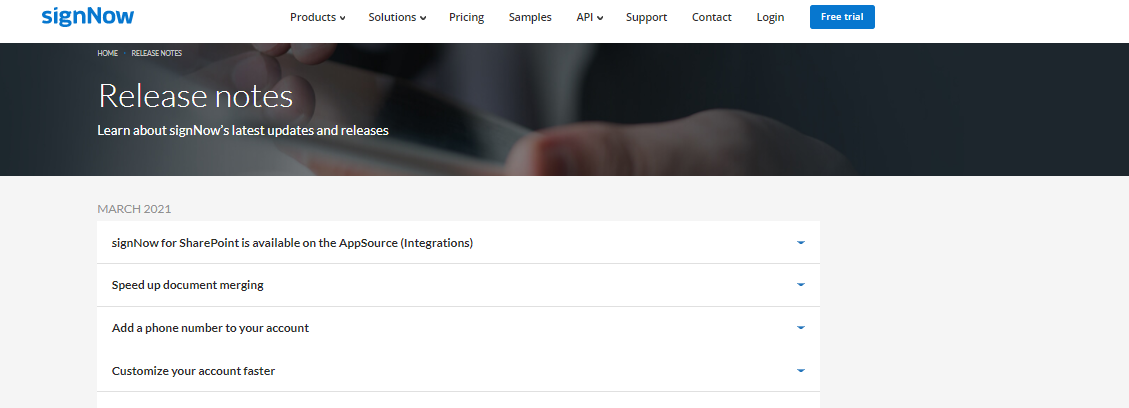Click the RELEASE NOTES breadcrumb
The image size is (1129, 408).
click(x=156, y=53)
